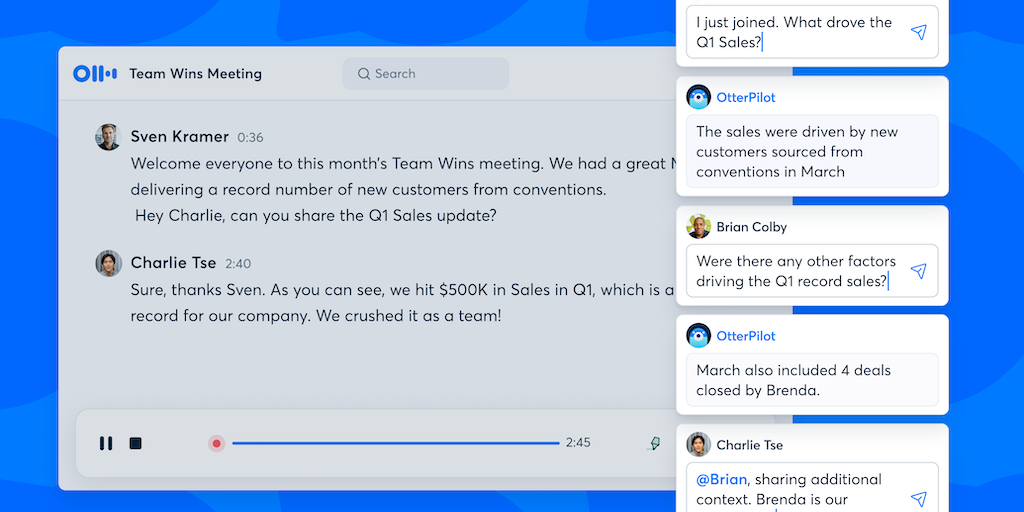This screenshot has width=1024, height=512.
Task: Click the recording progress bar
Action: [395, 443]
